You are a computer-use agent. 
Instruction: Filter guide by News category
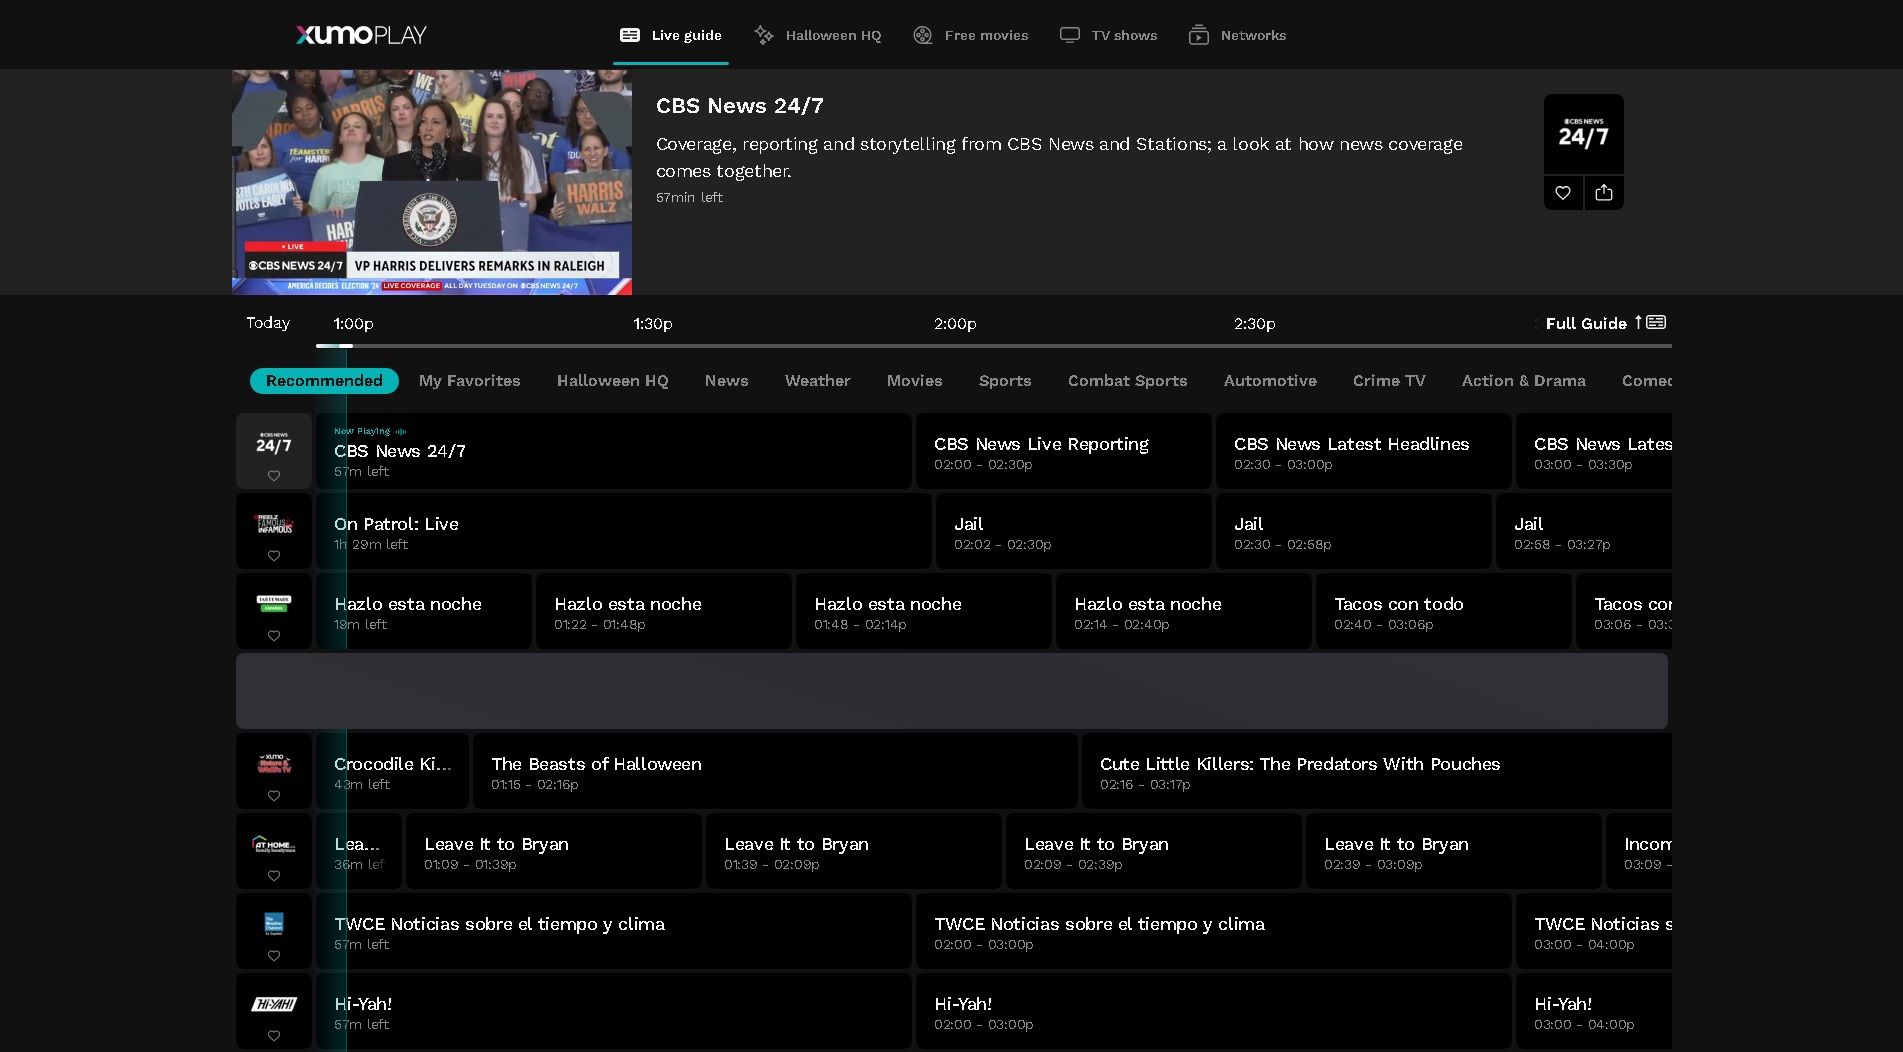pos(727,381)
